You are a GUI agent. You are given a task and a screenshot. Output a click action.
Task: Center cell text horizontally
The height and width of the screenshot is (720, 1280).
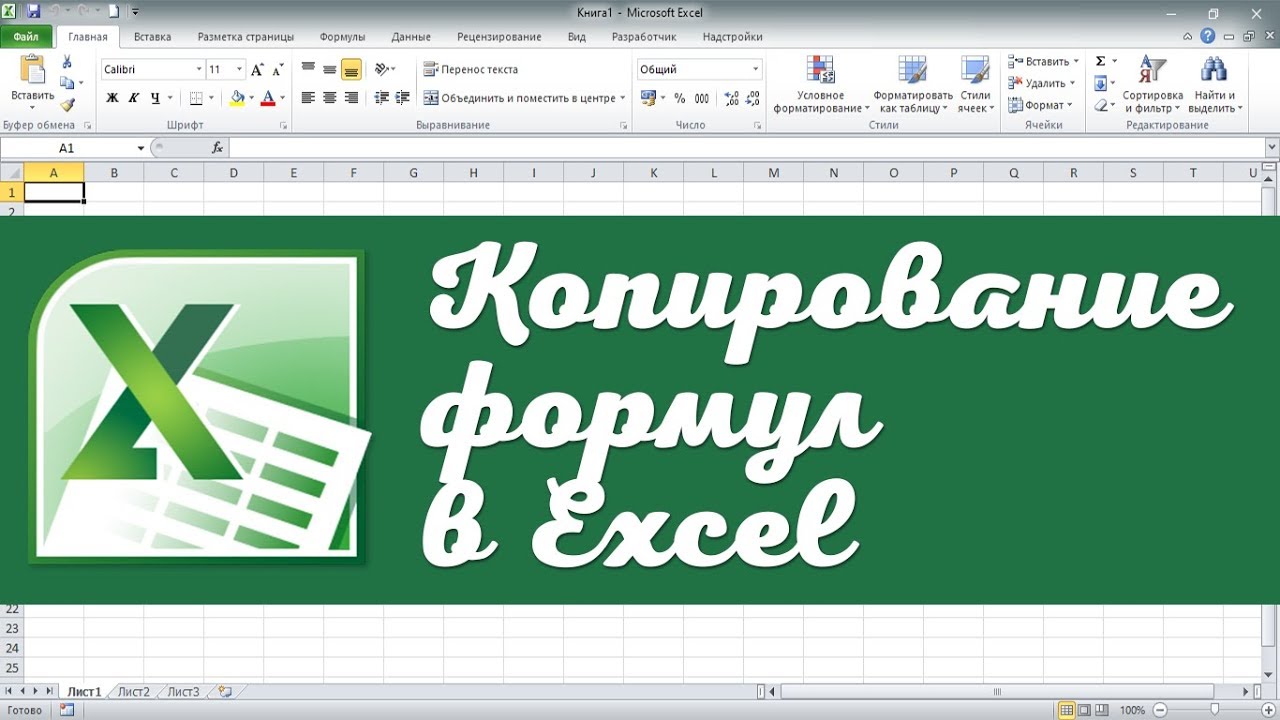point(329,98)
